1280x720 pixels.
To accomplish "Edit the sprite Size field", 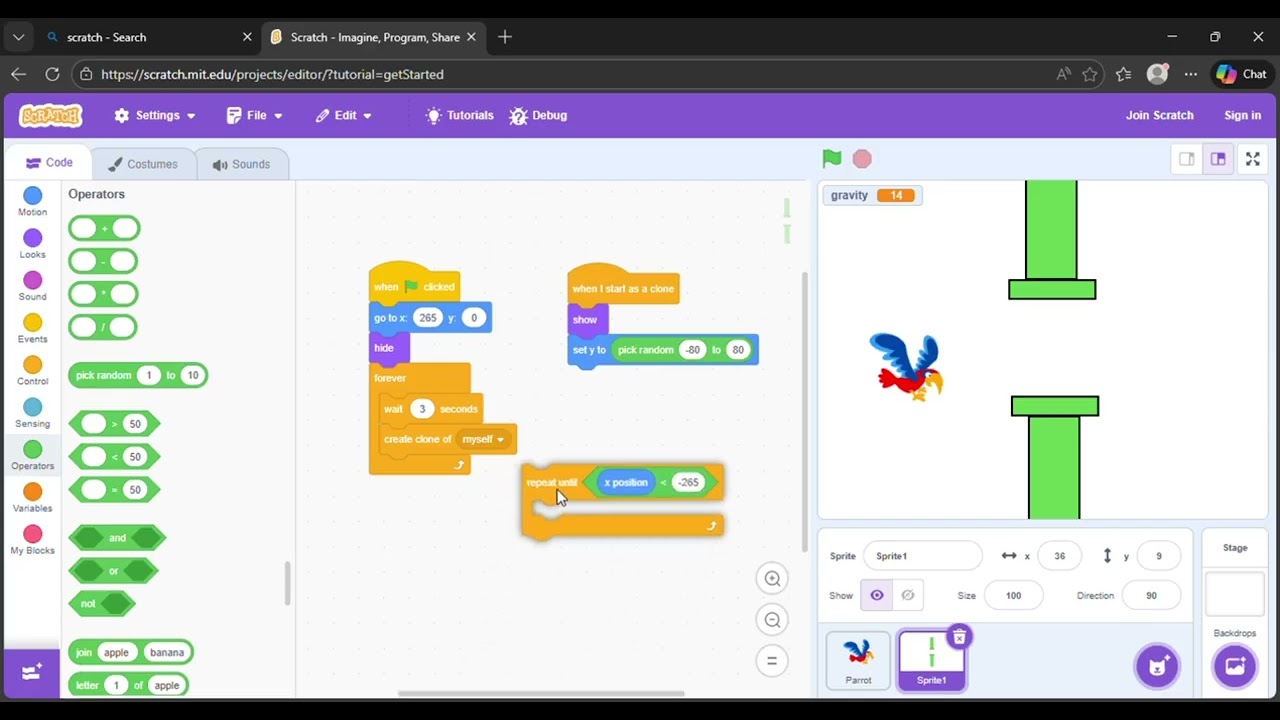I will (1013, 595).
